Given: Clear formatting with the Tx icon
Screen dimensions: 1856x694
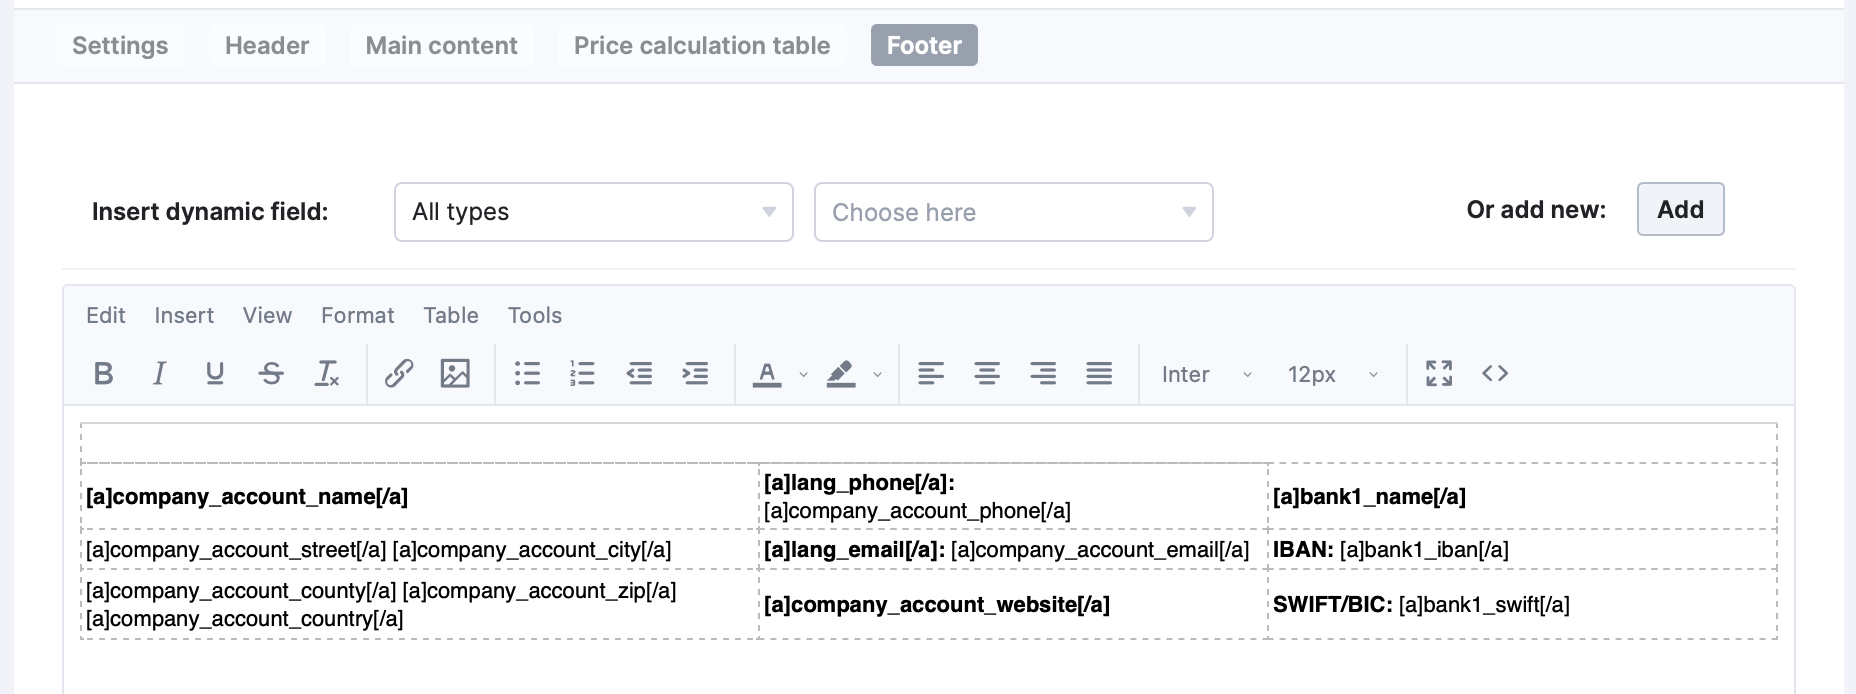Looking at the screenshot, I should tap(327, 374).
